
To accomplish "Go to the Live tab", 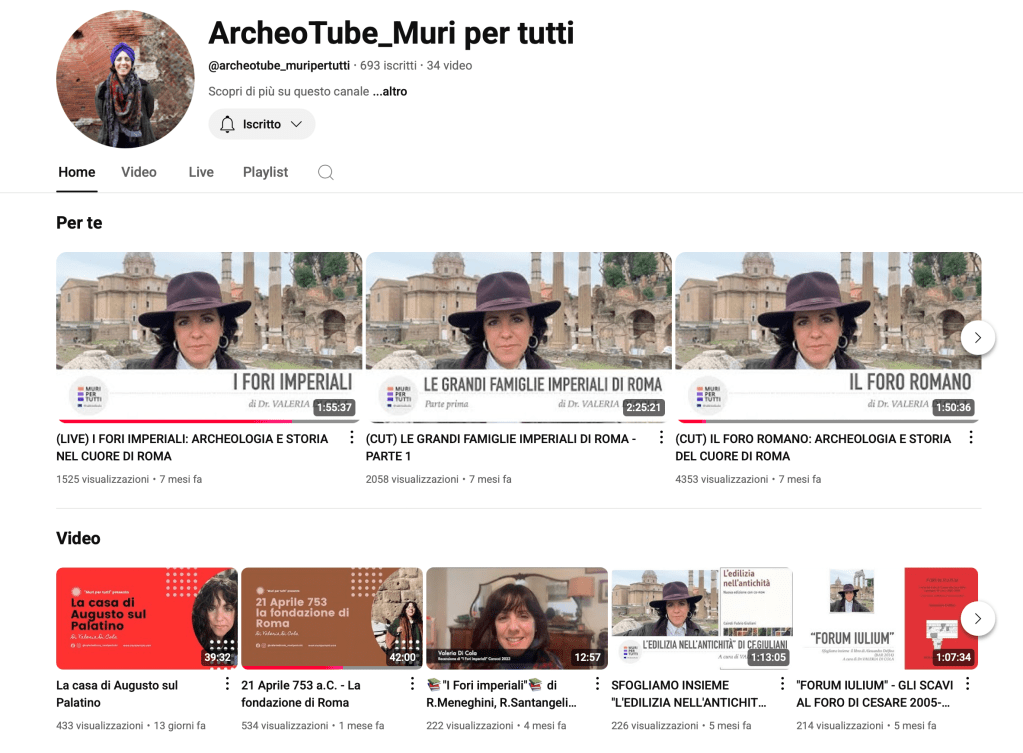I will click(x=201, y=172).
